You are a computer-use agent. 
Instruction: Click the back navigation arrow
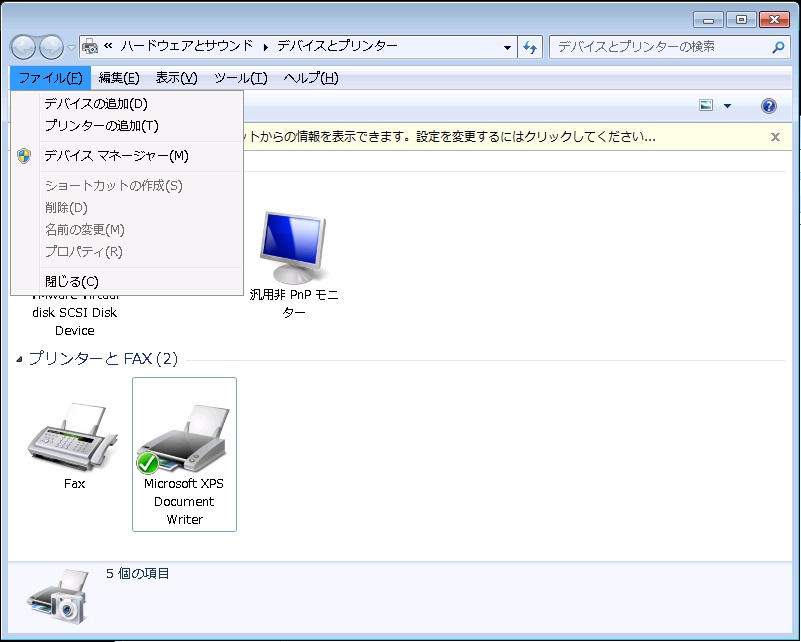click(24, 47)
